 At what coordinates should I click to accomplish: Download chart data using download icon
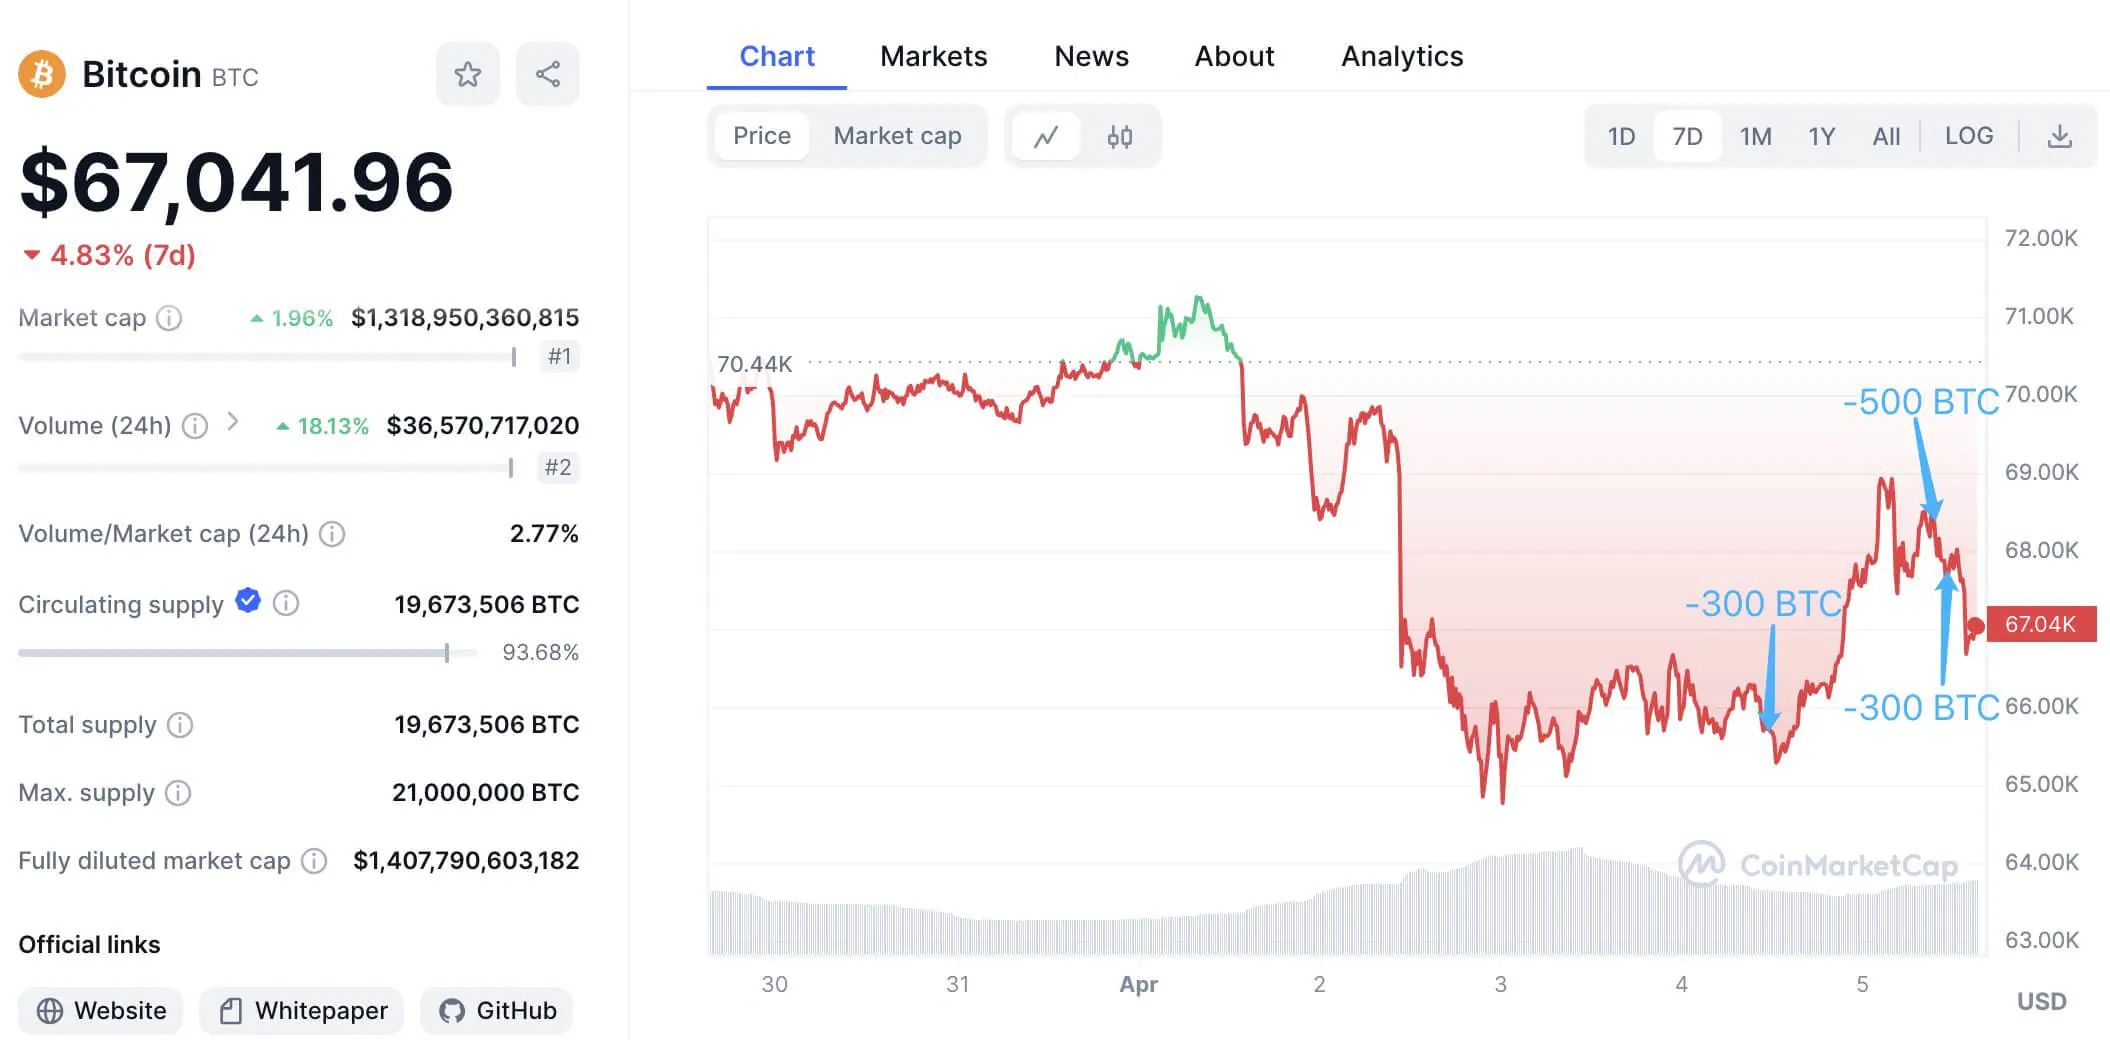pos(2060,136)
